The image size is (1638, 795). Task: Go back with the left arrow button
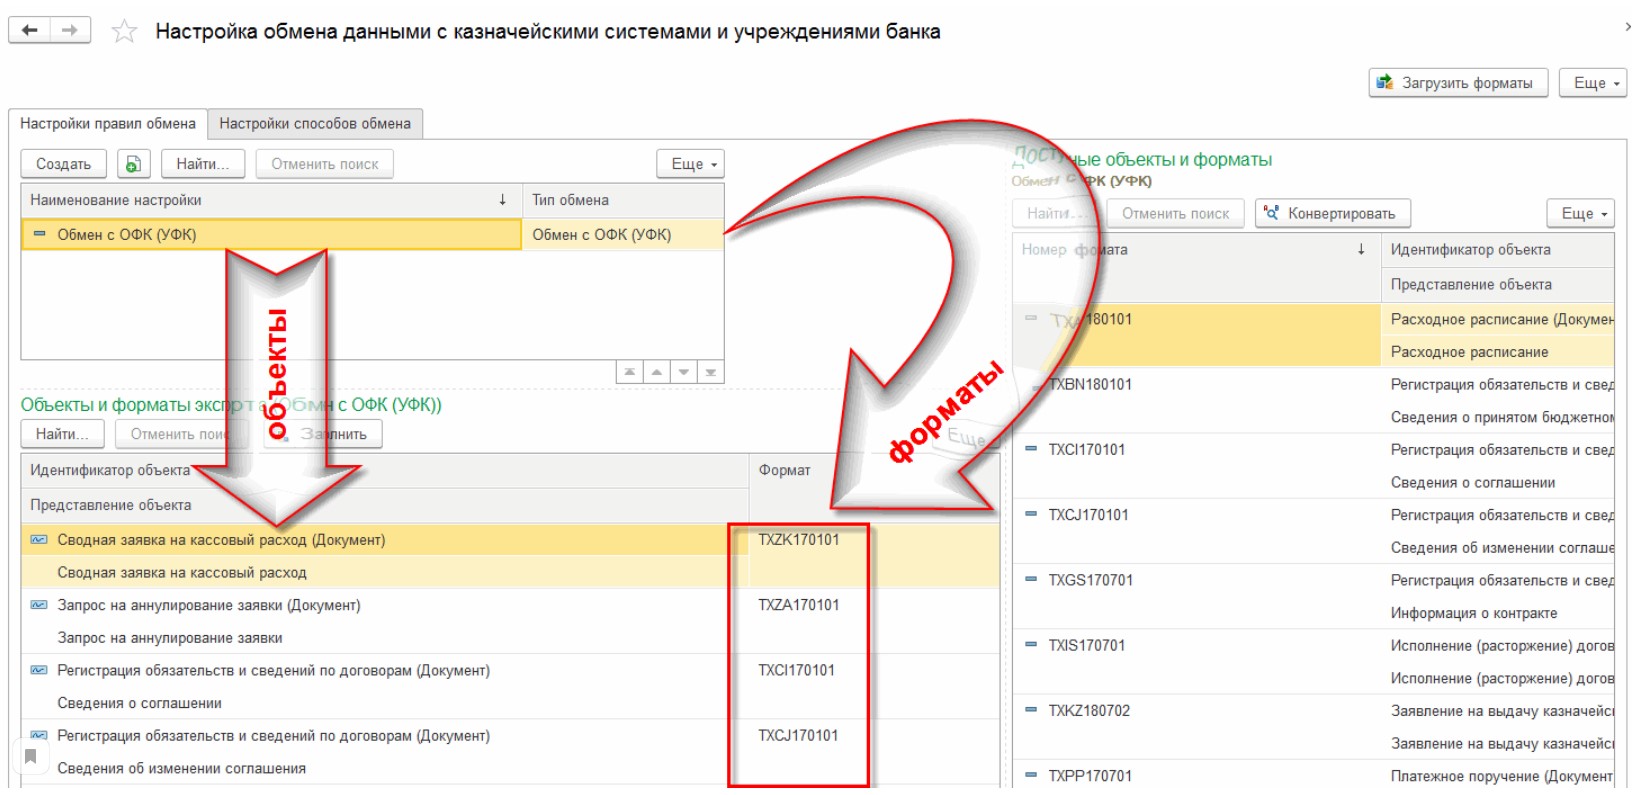30,30
